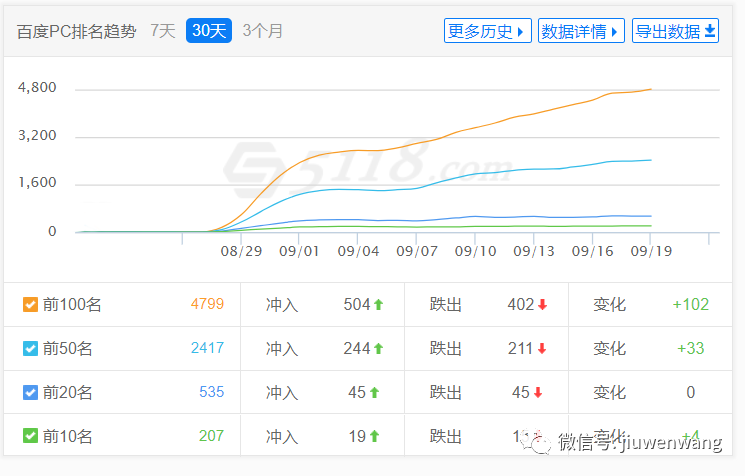Click the download icon on 导出数据

(710, 31)
